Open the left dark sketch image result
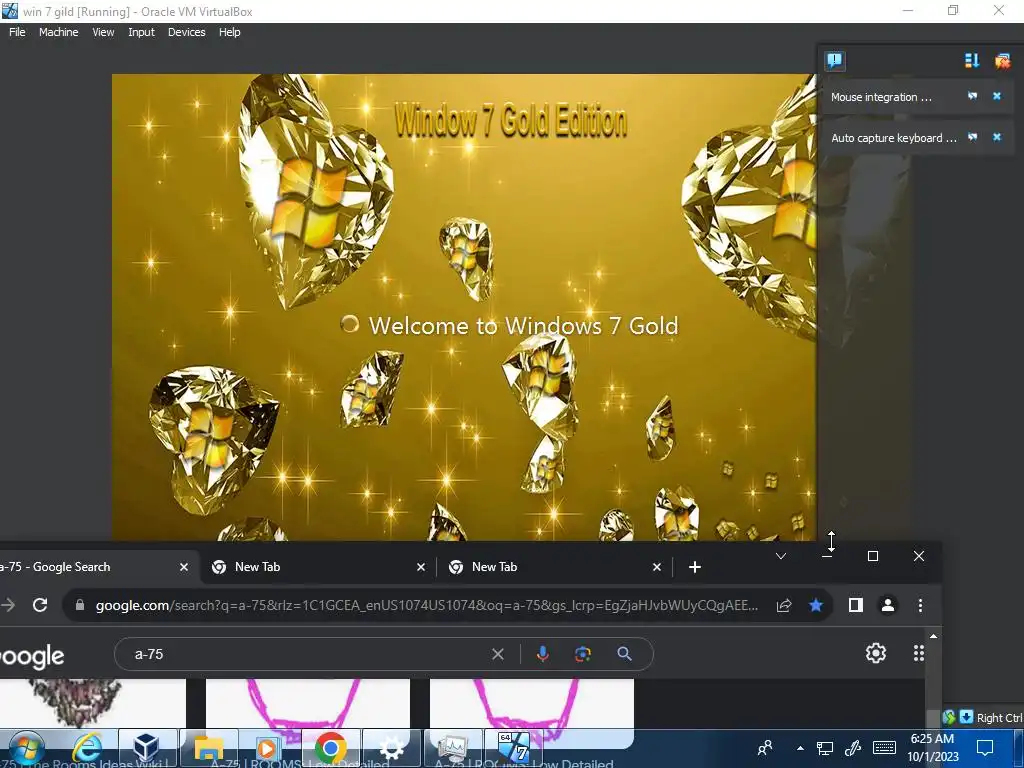 click(x=93, y=704)
